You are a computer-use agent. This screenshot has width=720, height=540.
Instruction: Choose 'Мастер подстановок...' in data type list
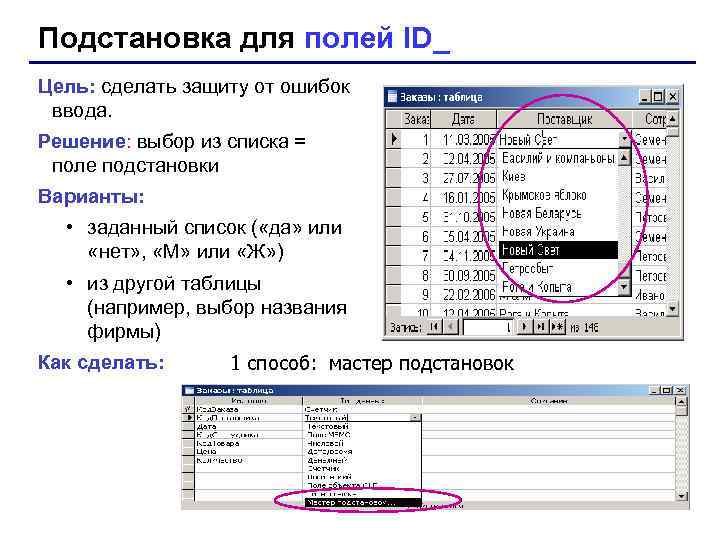[363, 503]
